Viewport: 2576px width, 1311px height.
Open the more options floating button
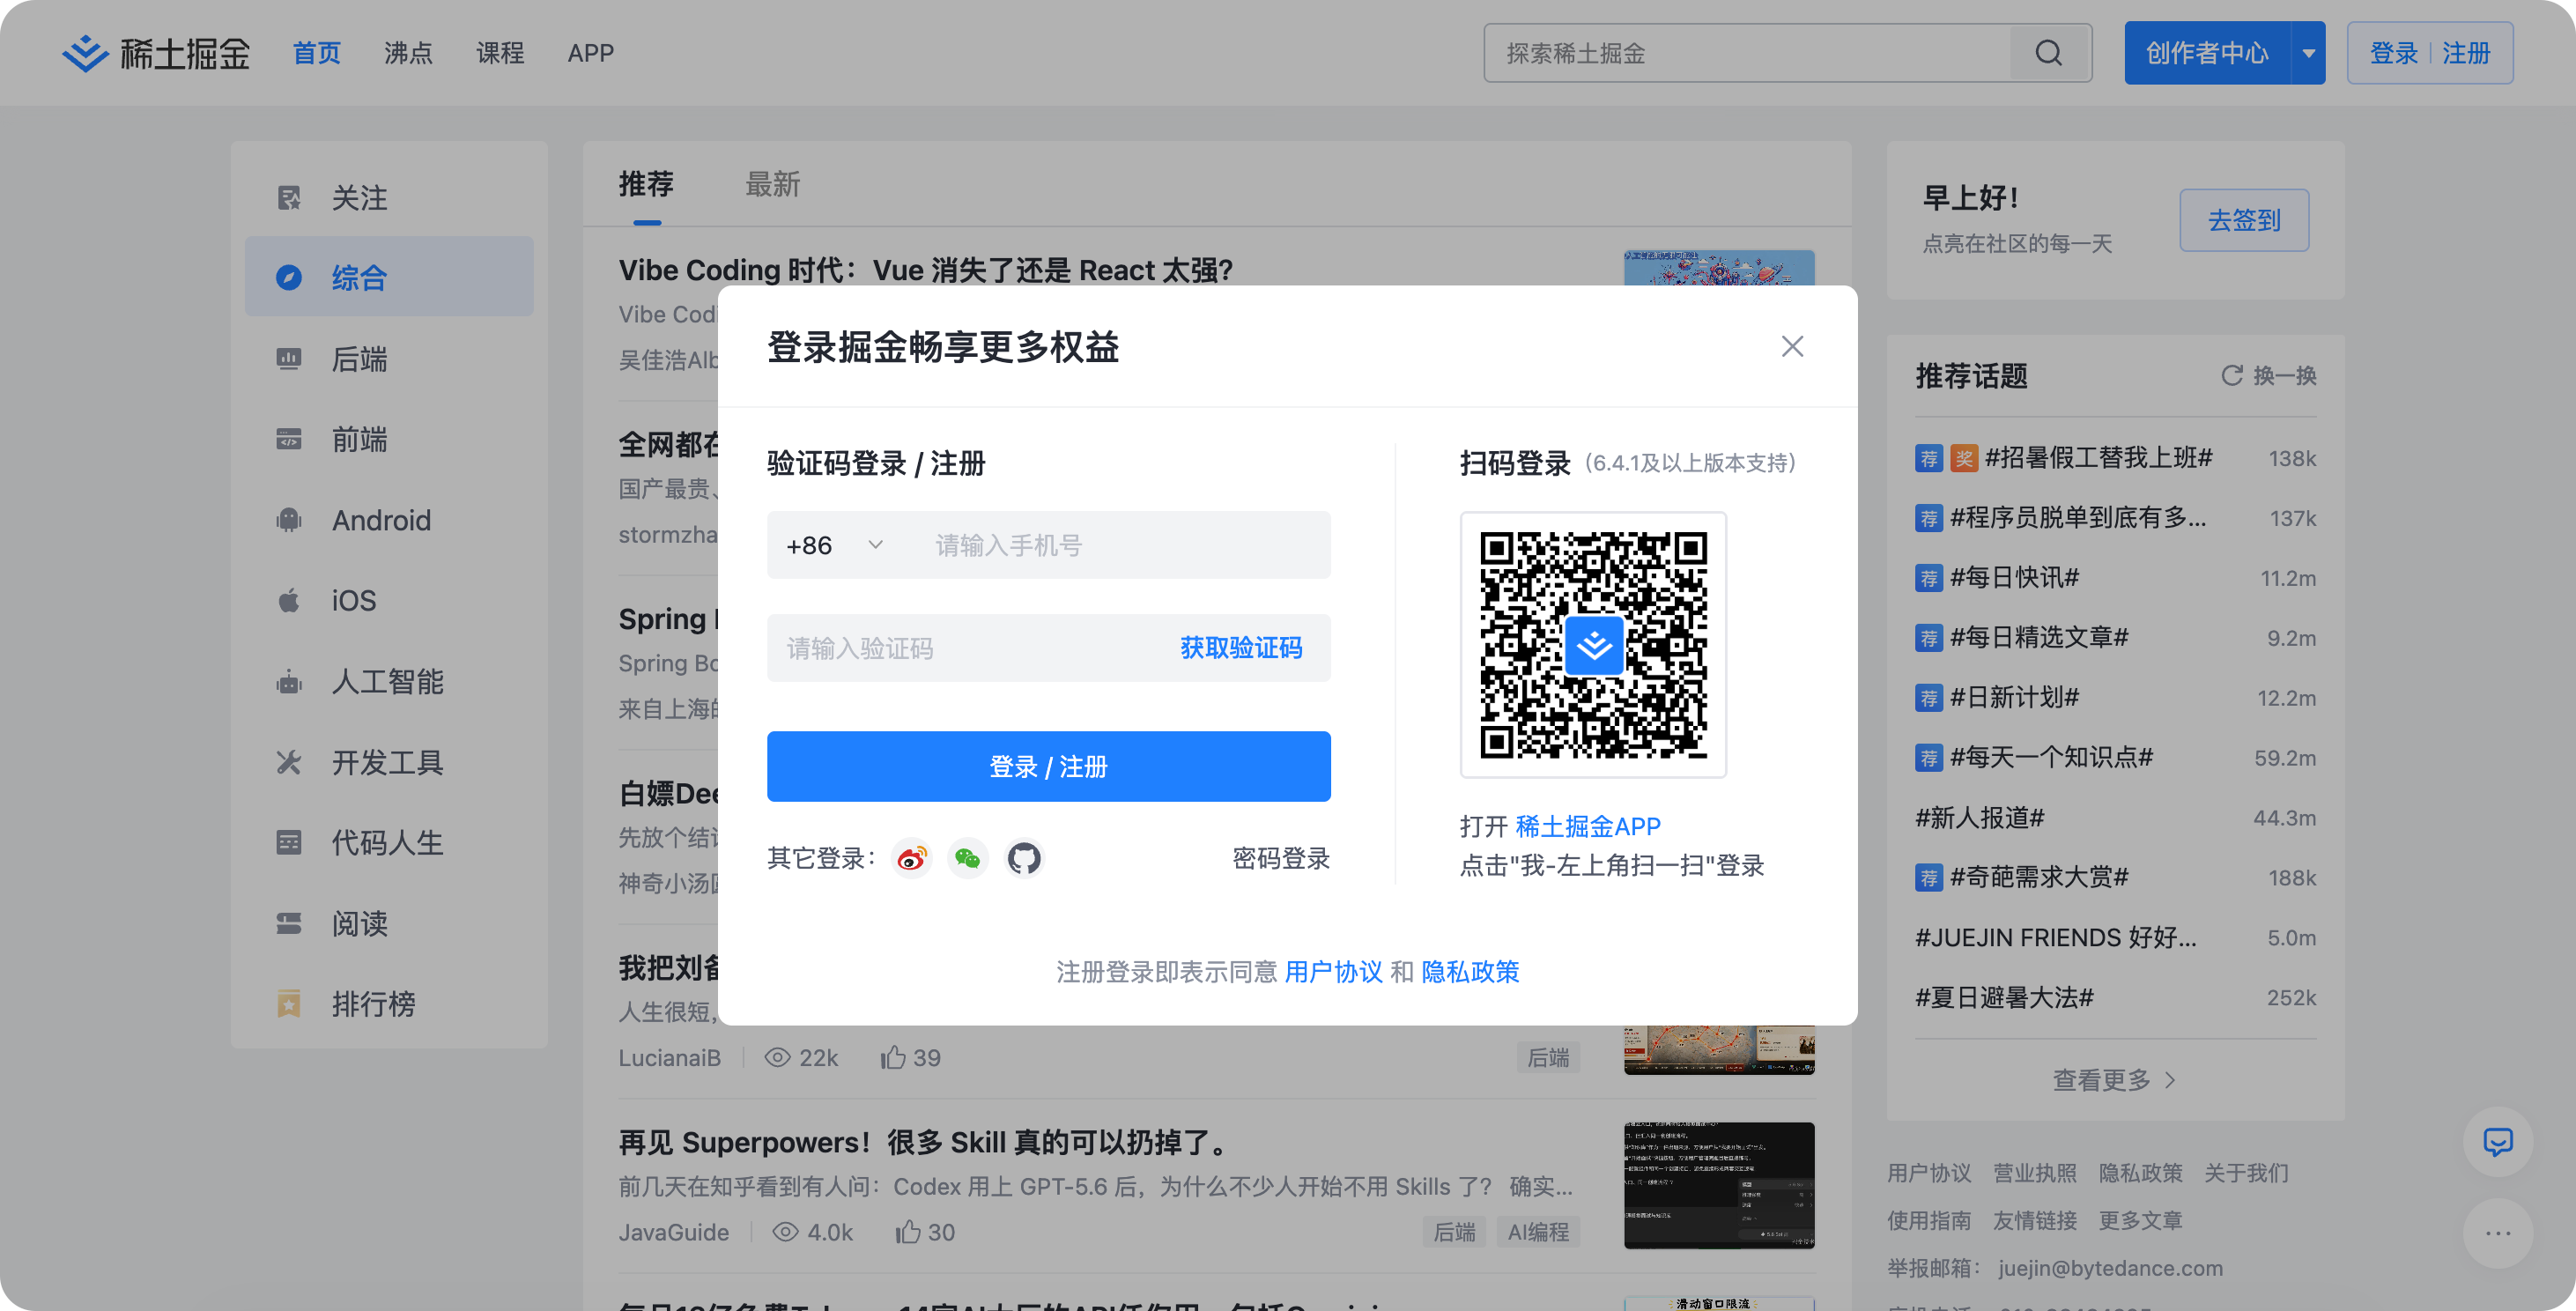pos(2498,1233)
